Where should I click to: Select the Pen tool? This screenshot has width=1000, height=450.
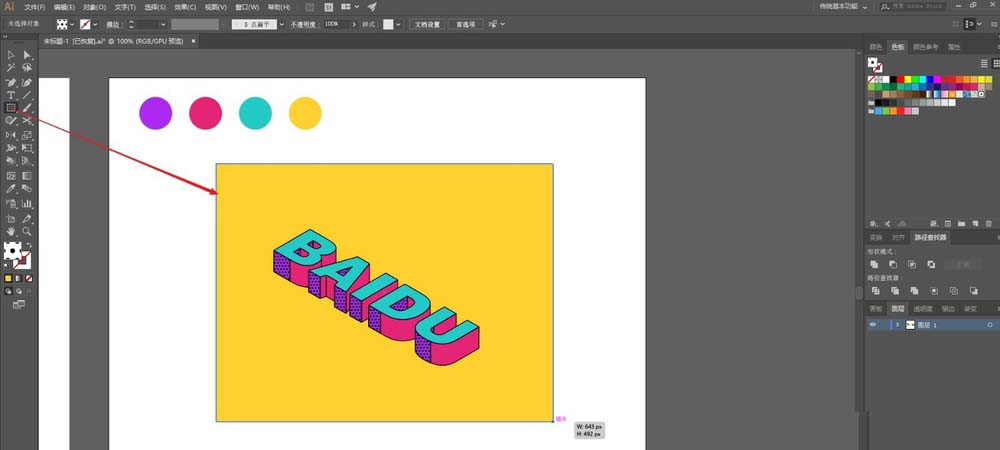(11, 83)
